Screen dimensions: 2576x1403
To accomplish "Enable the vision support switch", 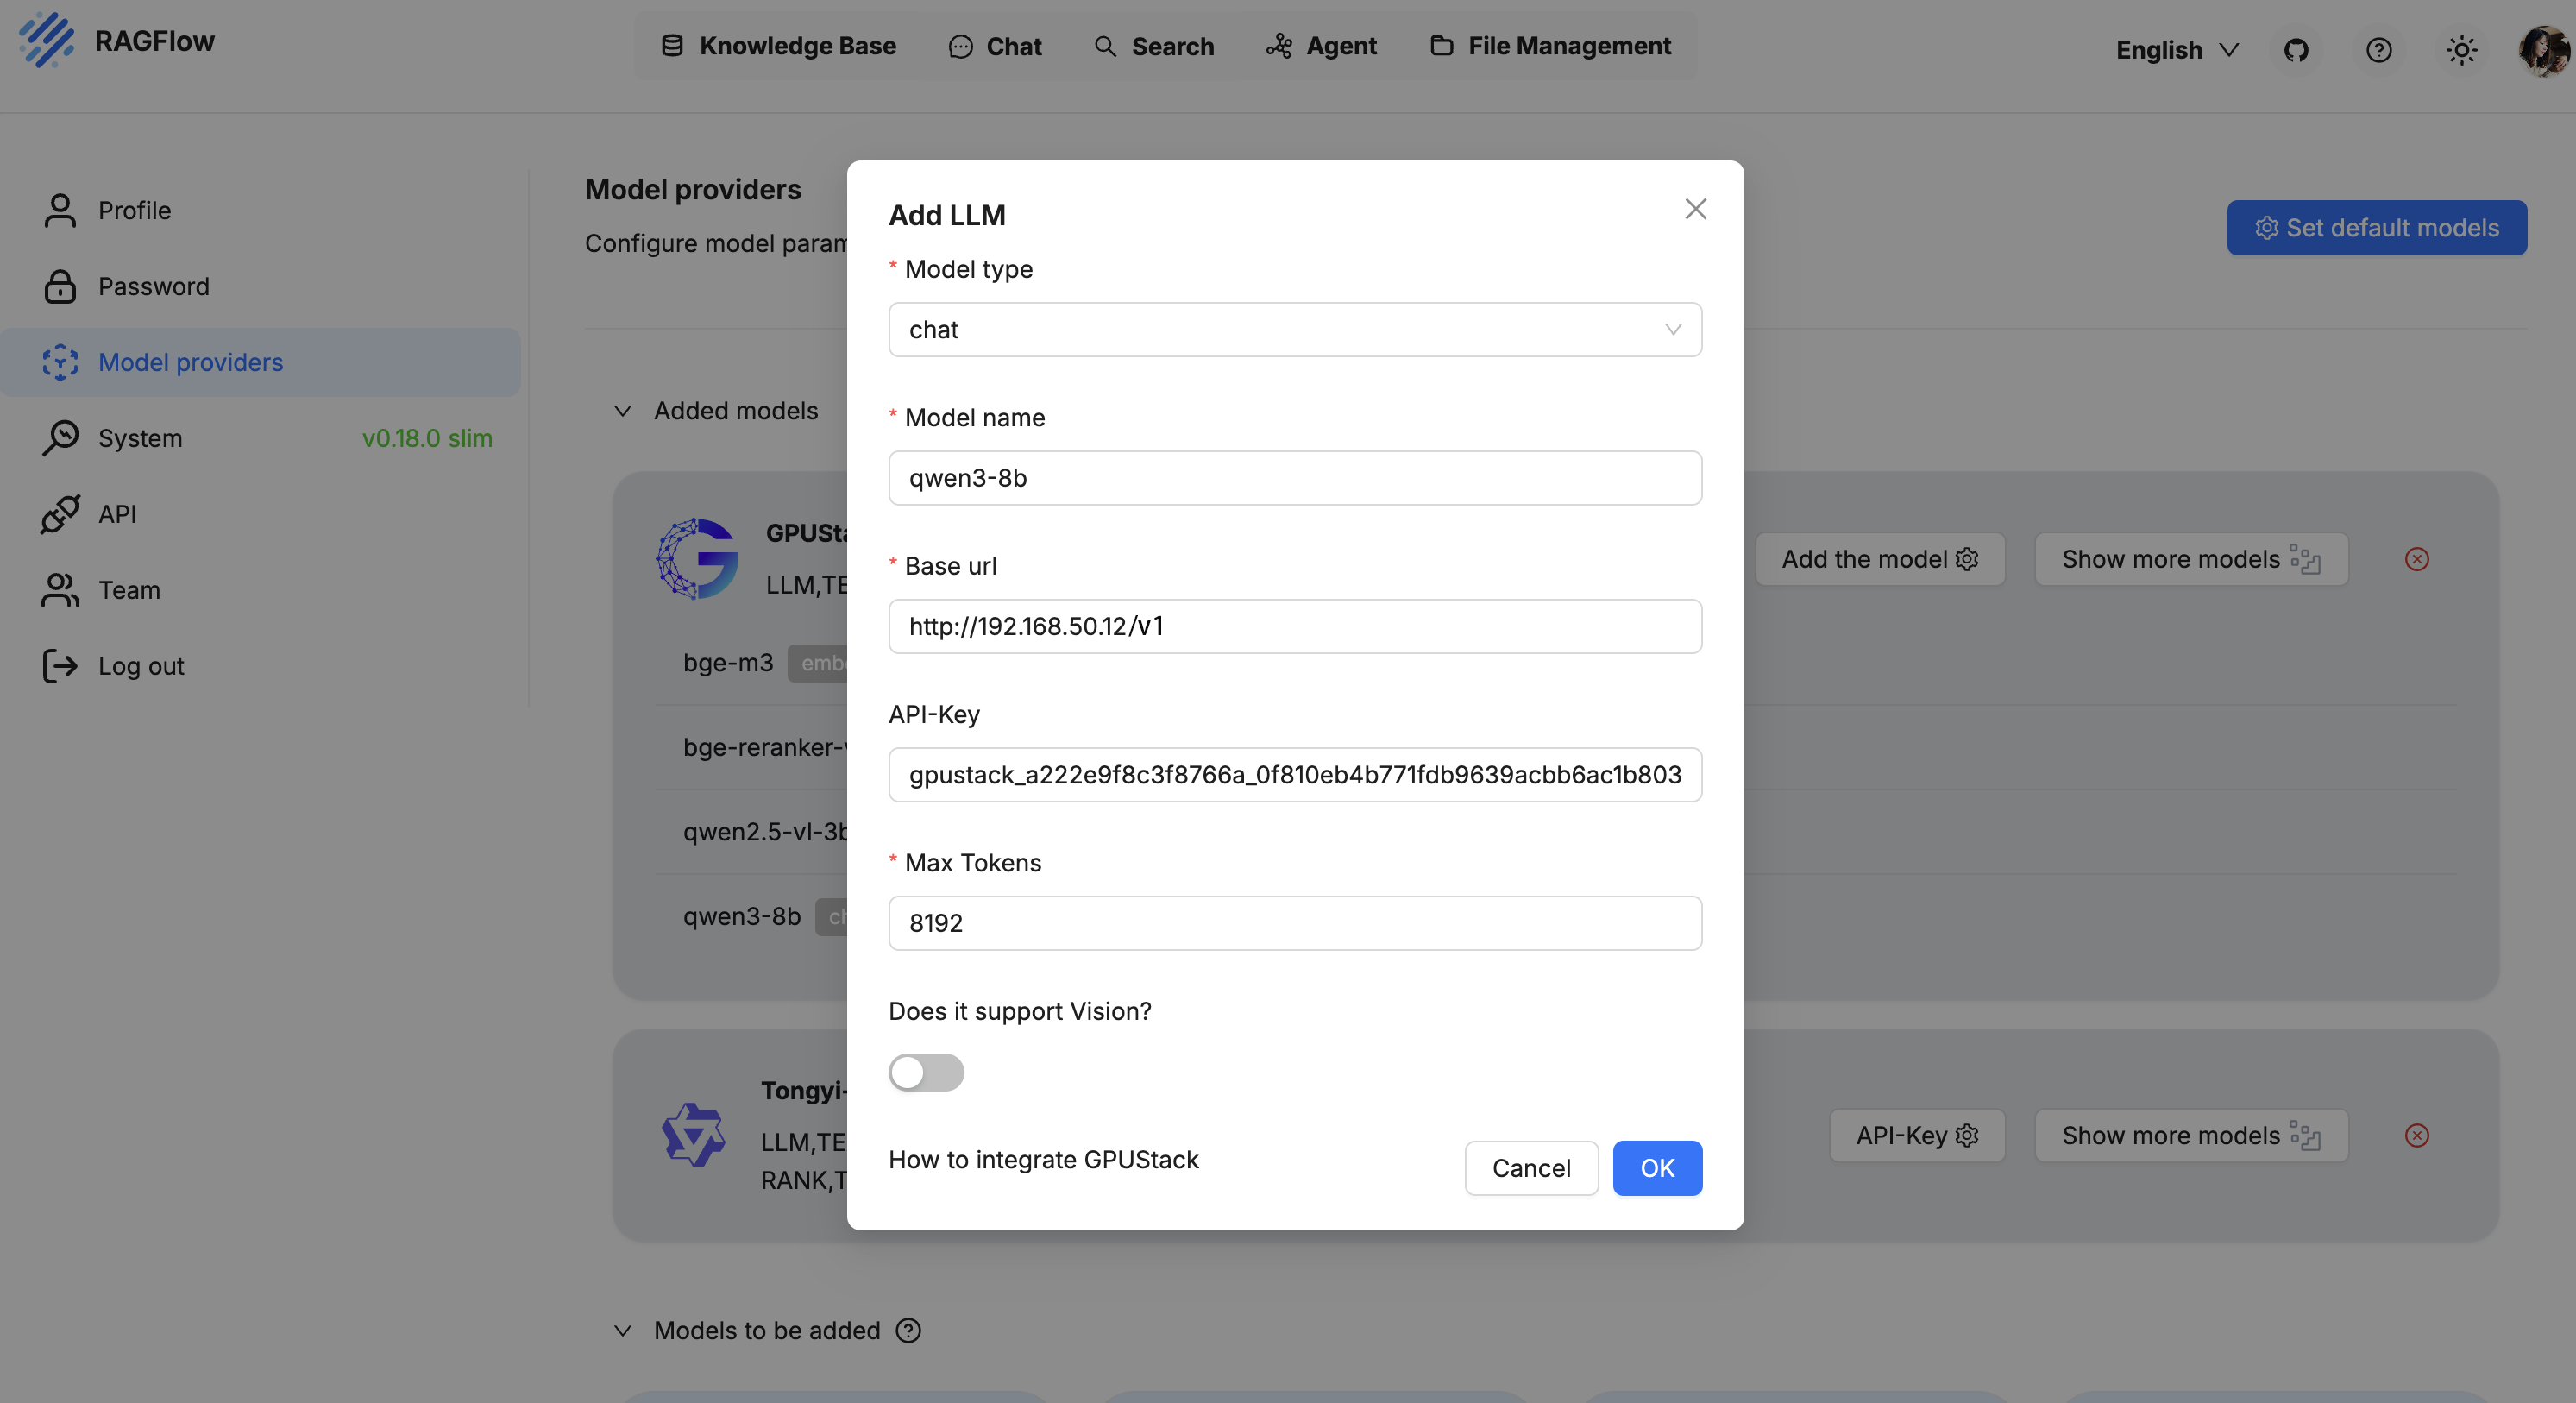I will click(926, 1072).
